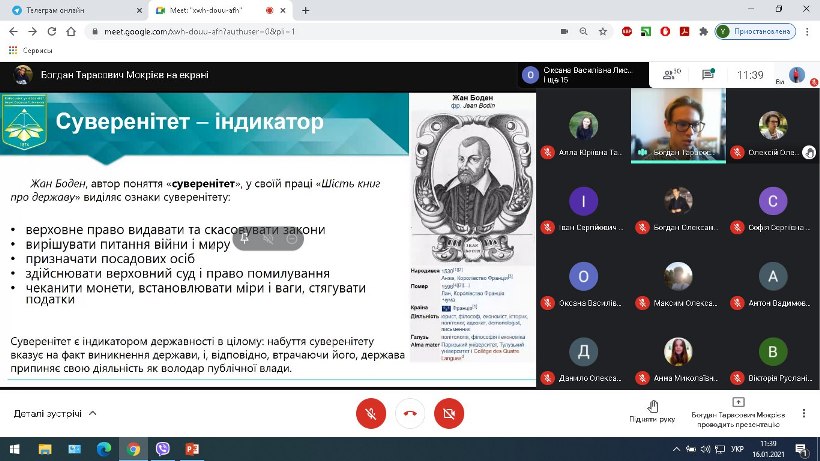Open the Сервисы apps shortcut
This screenshot has height=461, width=820.
click(30, 50)
